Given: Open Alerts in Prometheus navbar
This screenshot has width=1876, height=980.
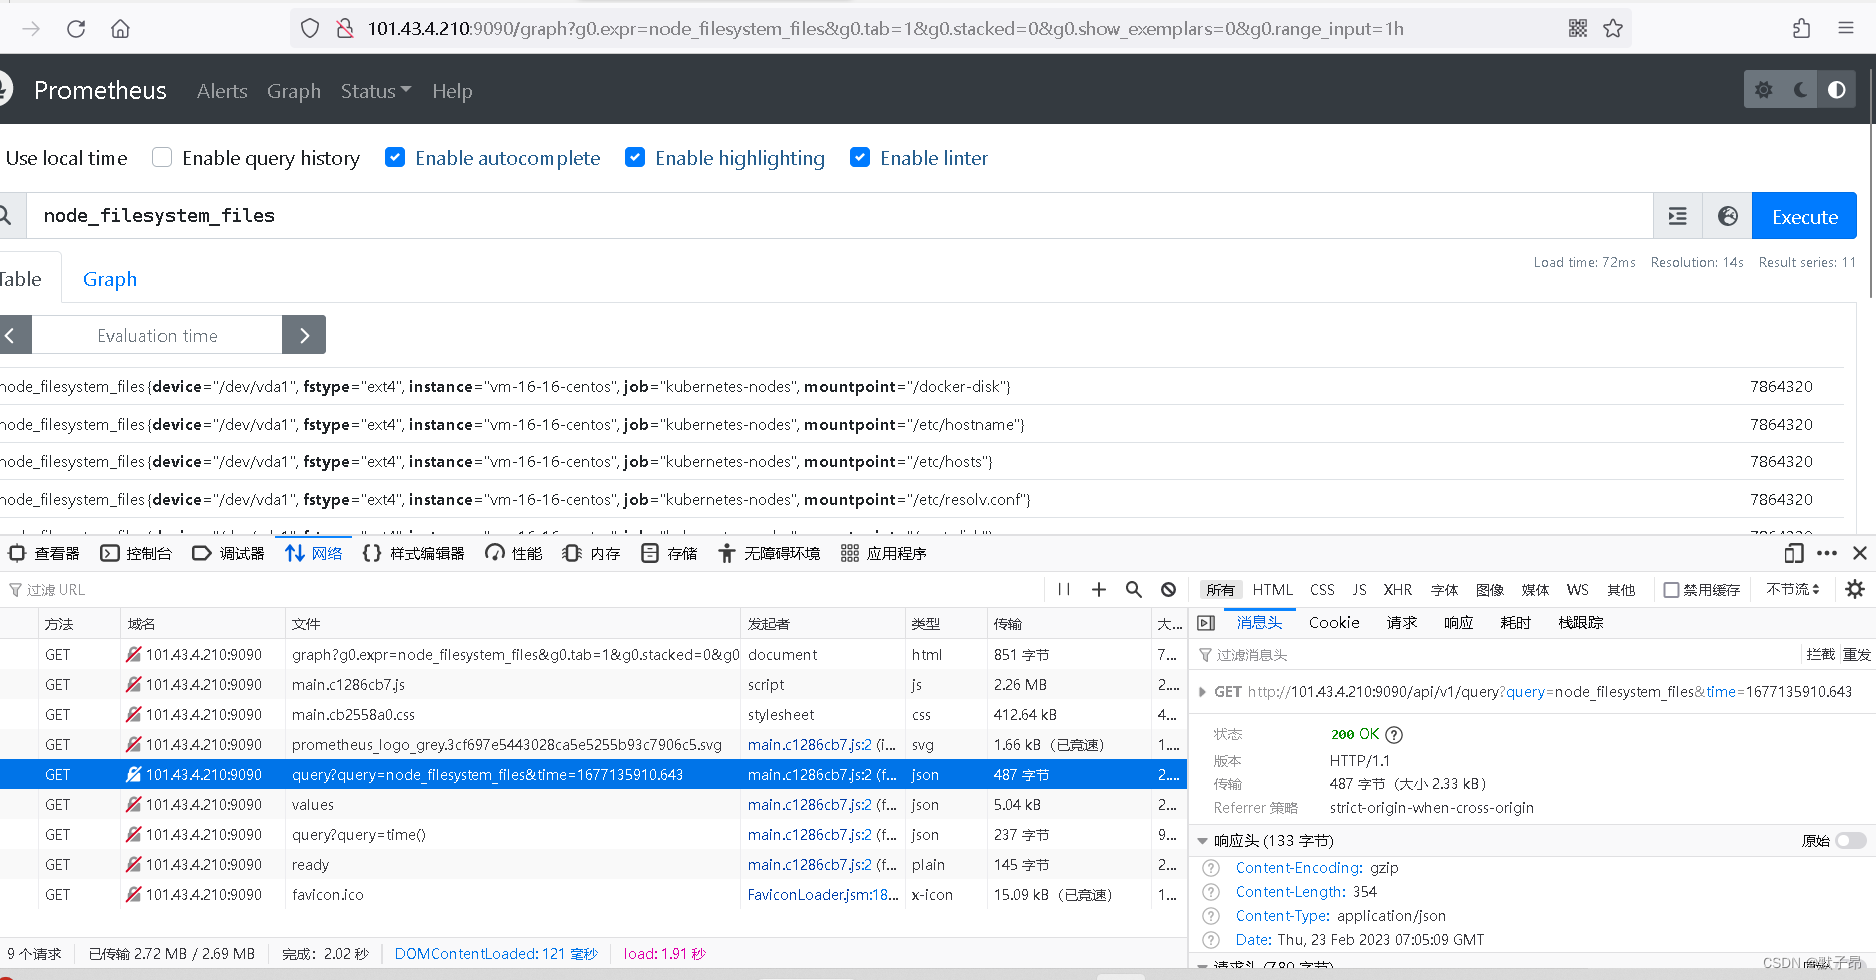Looking at the screenshot, I should (x=222, y=91).
